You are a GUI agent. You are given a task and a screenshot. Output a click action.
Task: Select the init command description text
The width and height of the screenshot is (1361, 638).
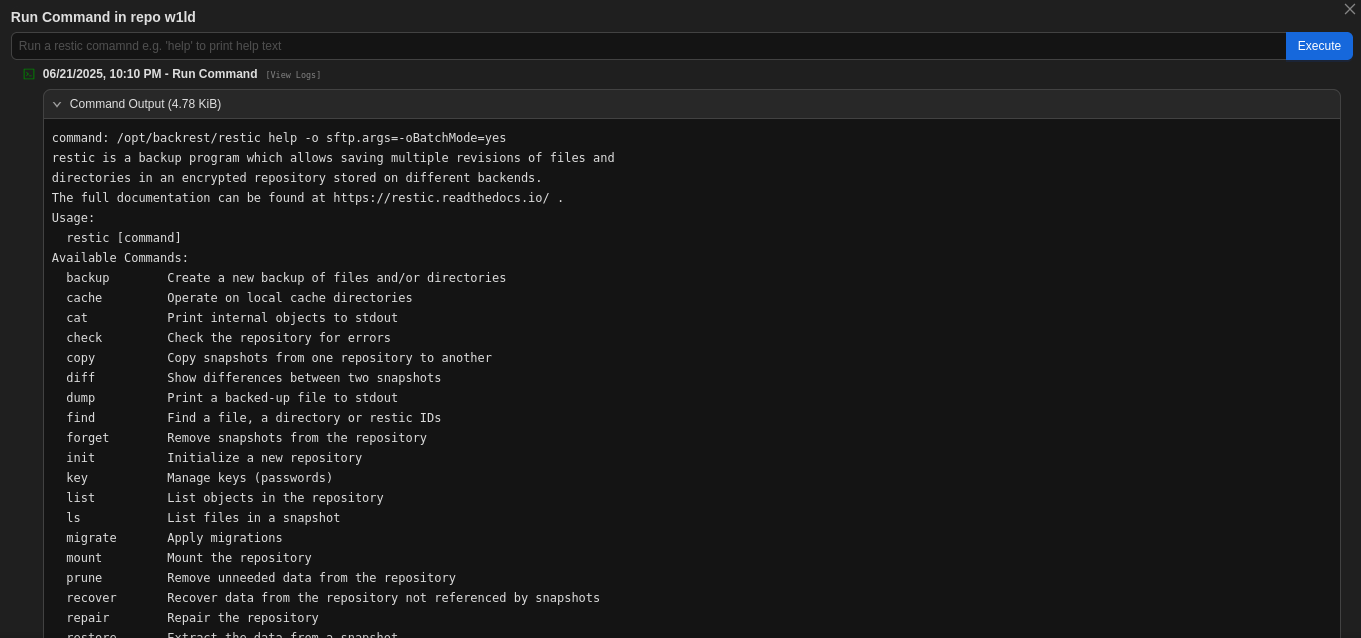(264, 458)
